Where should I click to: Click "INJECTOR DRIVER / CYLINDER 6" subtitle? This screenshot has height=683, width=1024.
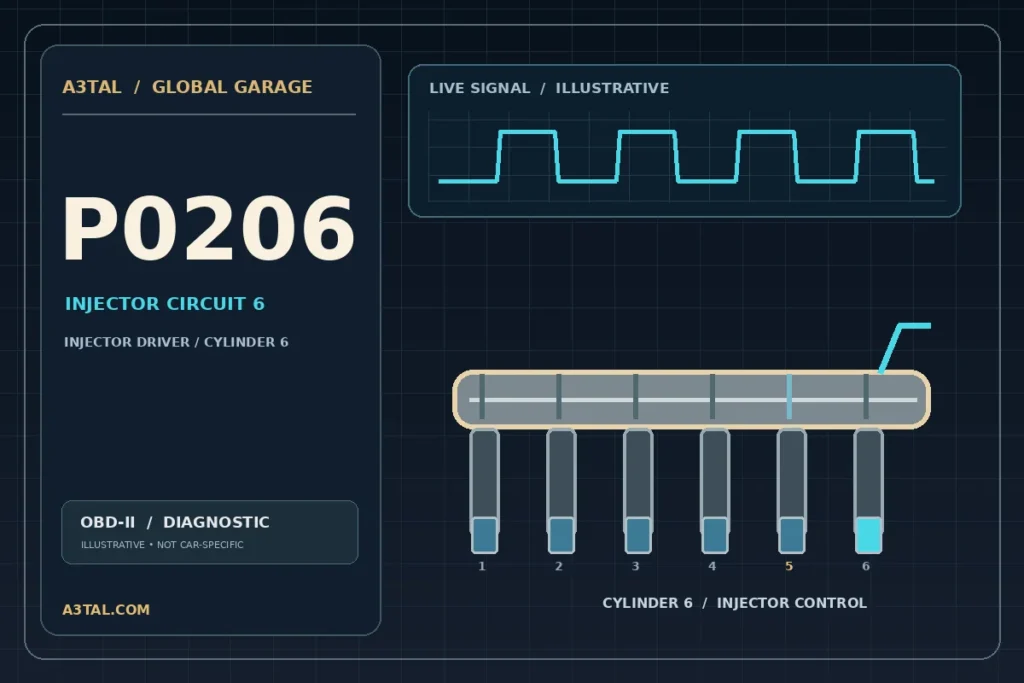(x=176, y=342)
